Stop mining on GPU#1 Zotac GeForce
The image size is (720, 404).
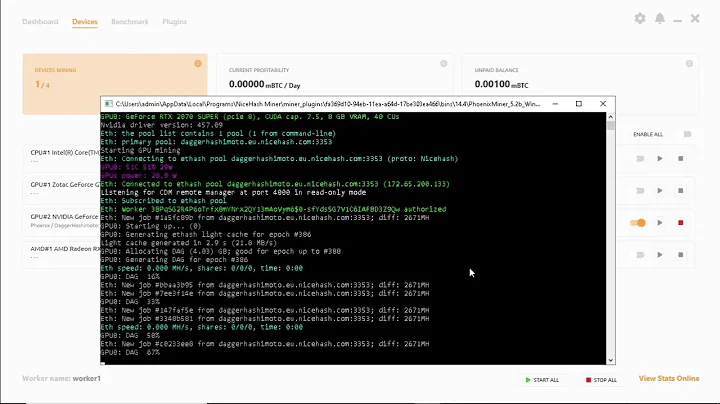pyautogui.click(x=681, y=191)
